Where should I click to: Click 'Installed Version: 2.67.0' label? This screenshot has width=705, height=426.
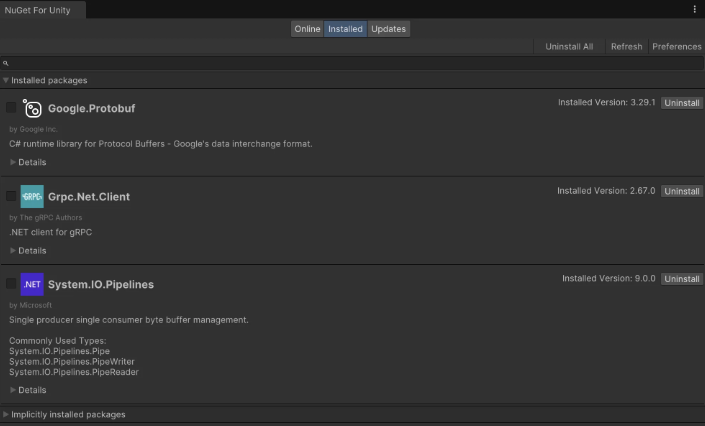pos(606,191)
